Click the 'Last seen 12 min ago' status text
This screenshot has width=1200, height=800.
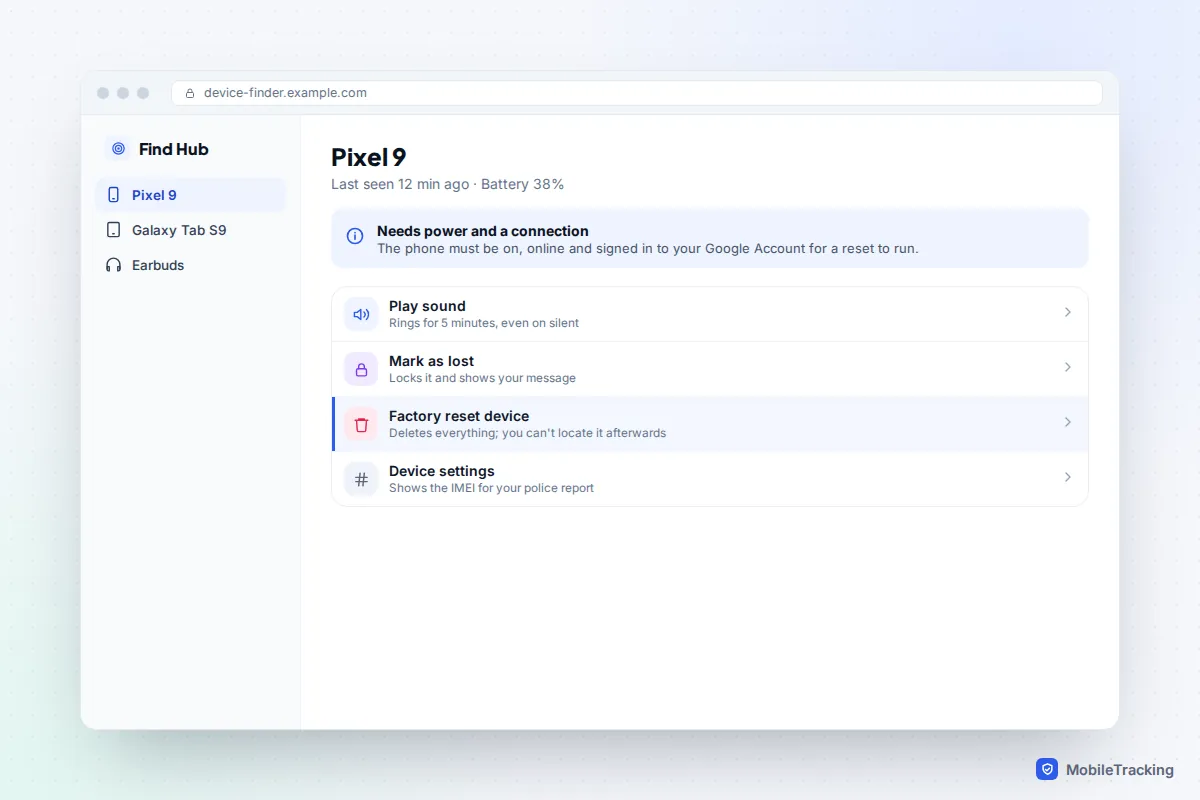pos(400,184)
